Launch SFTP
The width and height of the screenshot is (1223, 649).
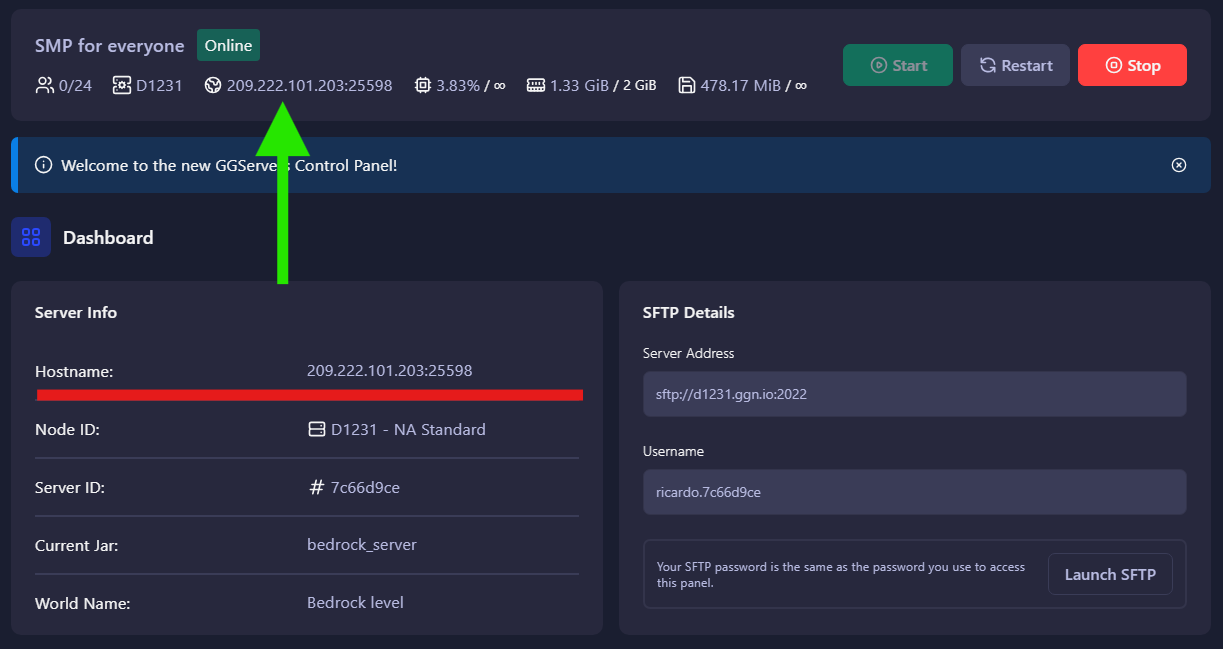(1110, 574)
